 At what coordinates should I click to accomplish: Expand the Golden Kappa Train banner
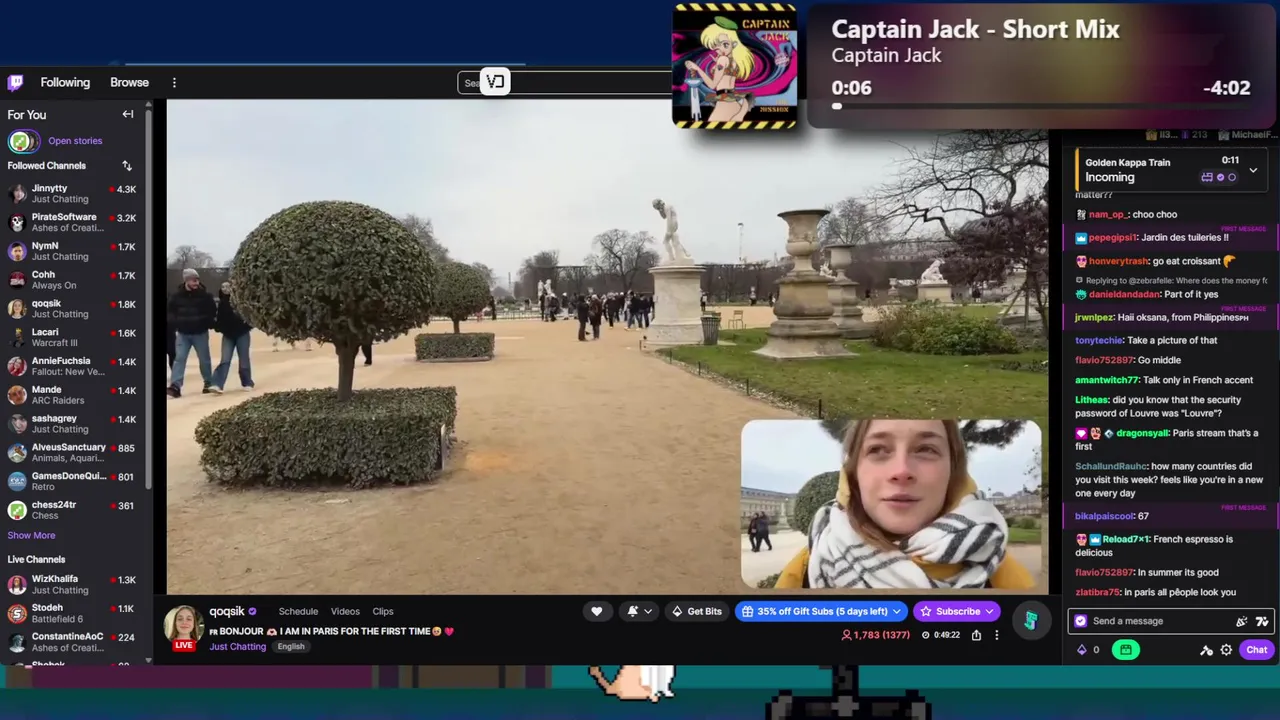[x=1253, y=171]
